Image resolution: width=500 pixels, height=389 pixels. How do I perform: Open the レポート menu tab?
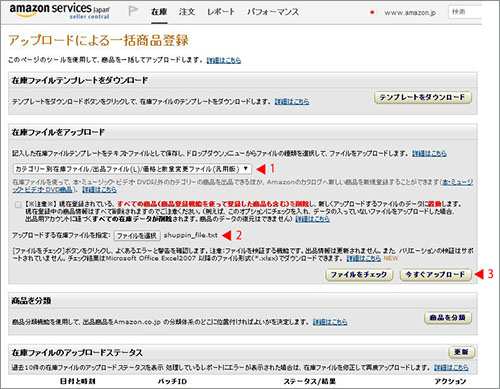click(x=221, y=12)
